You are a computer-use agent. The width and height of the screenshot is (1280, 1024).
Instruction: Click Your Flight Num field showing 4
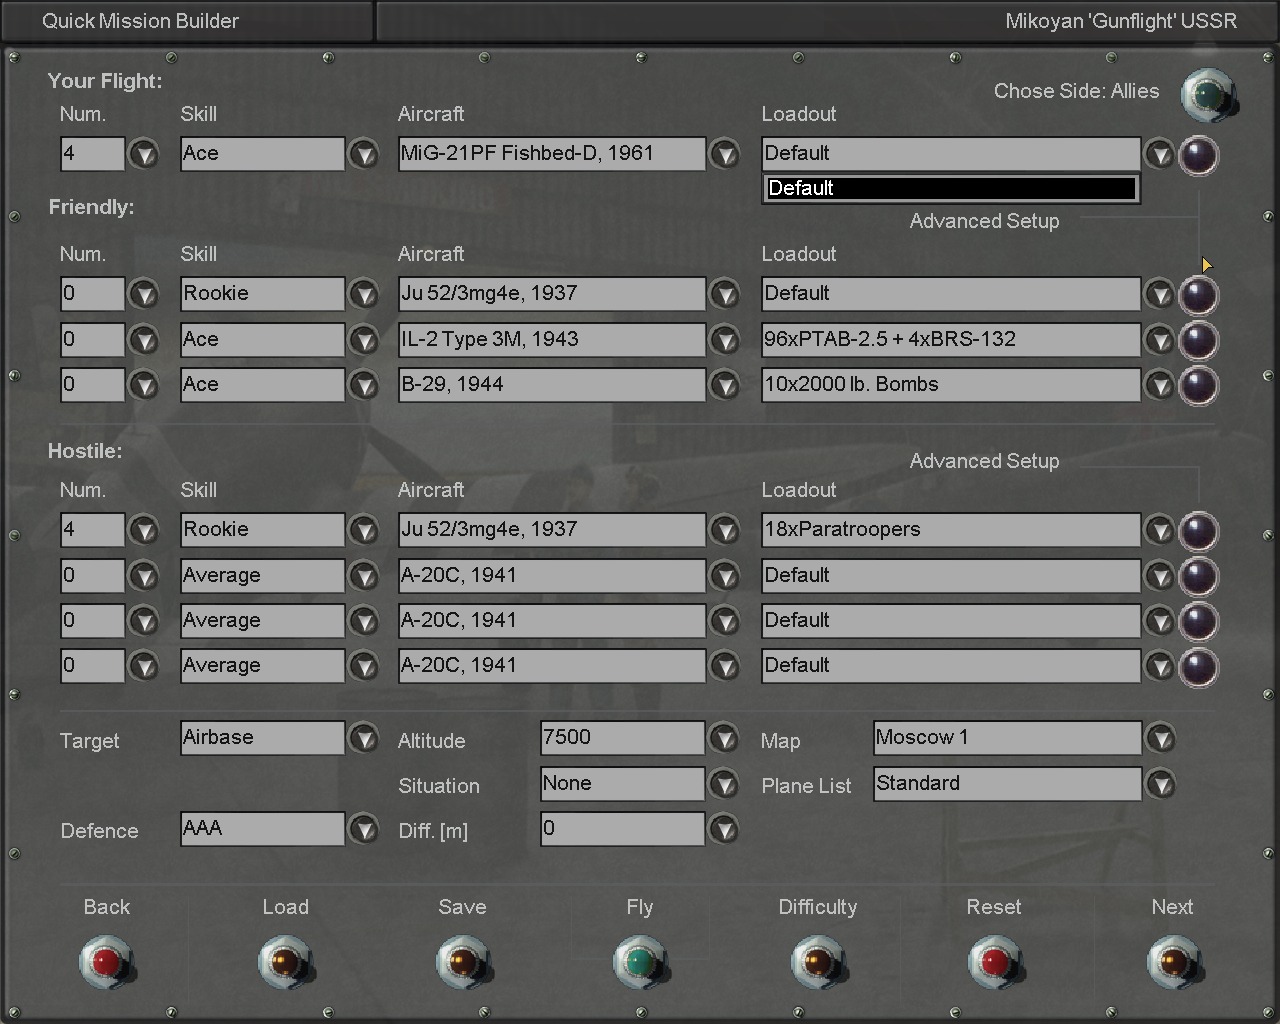93,154
